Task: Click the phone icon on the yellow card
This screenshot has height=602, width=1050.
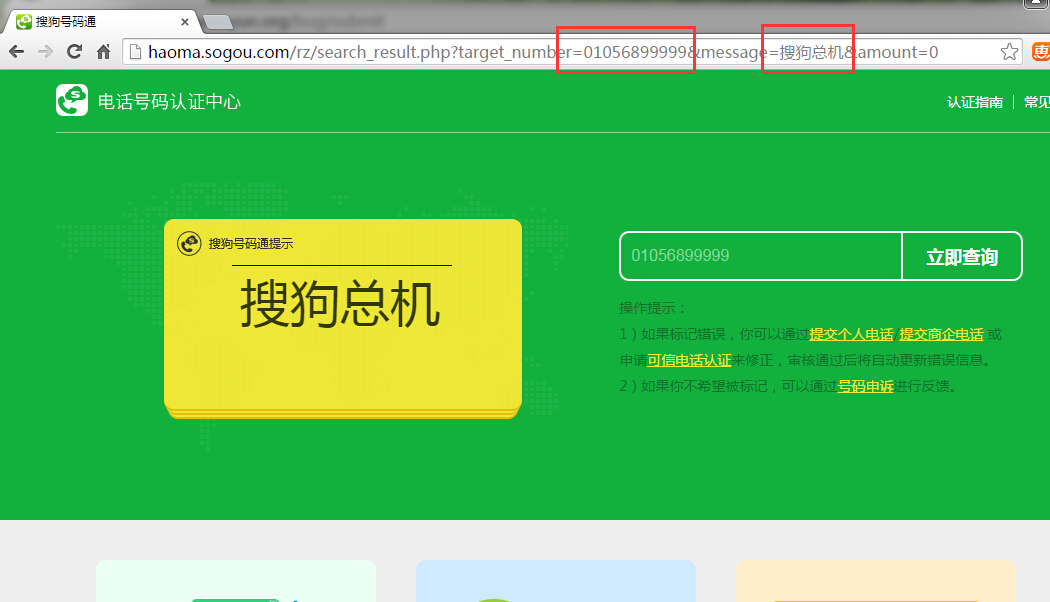Action: [189, 243]
